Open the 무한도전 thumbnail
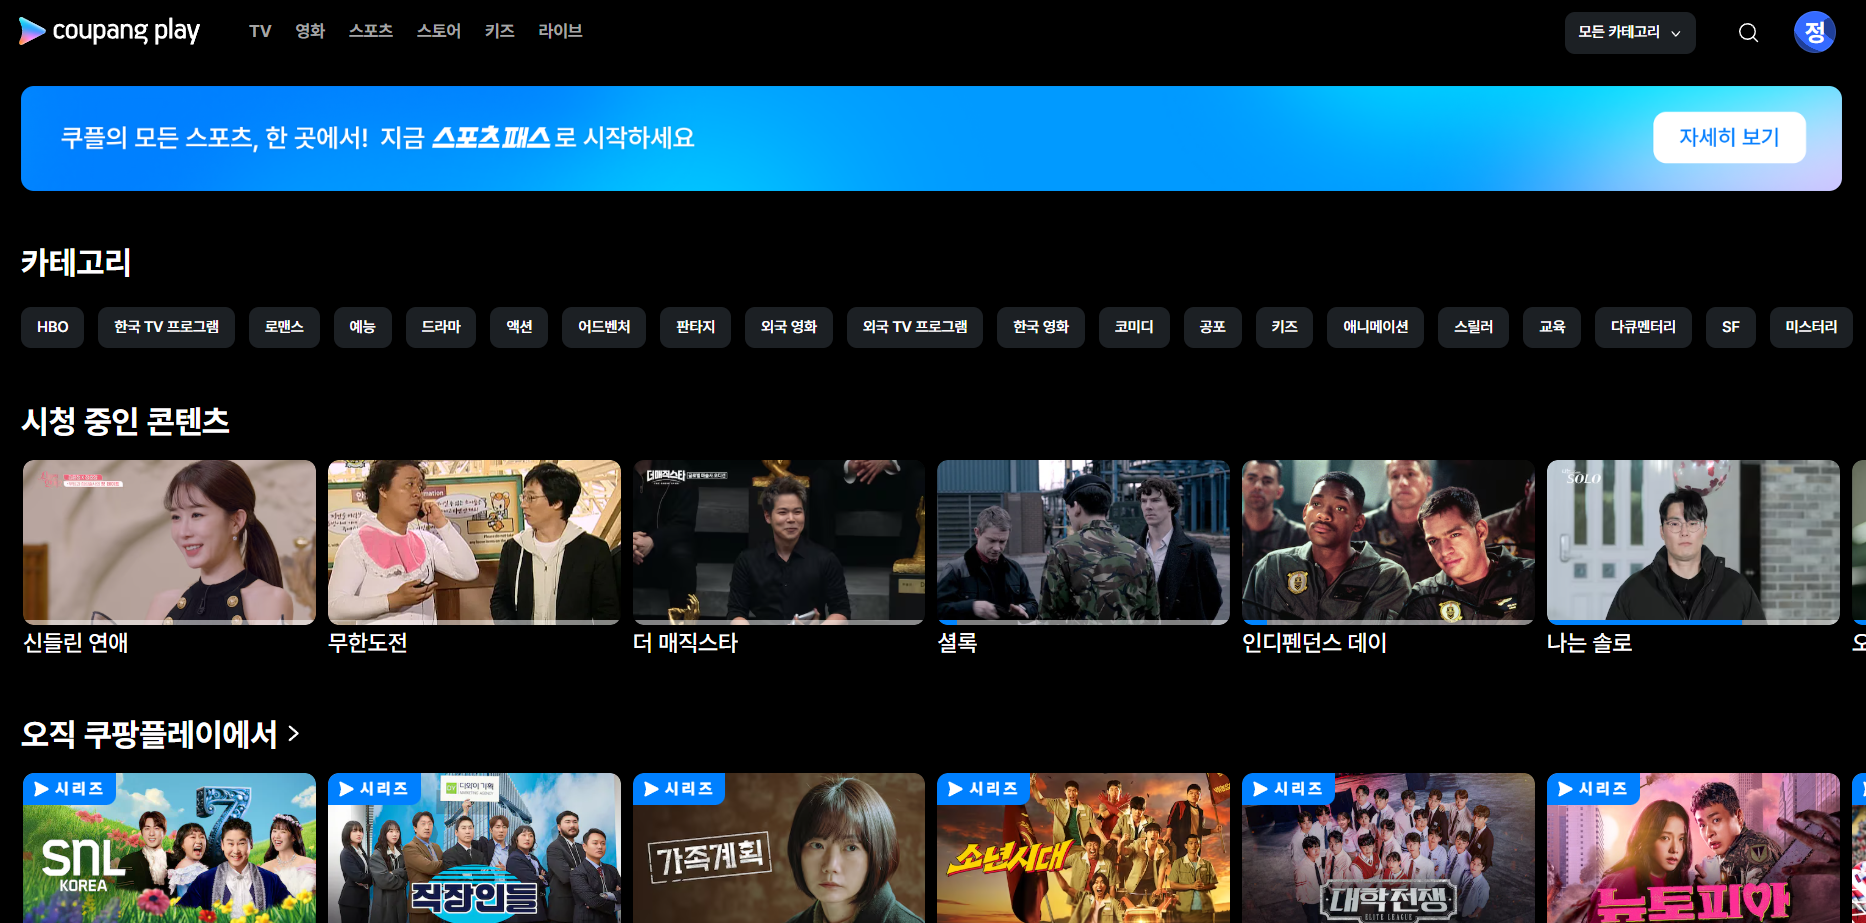 pos(474,542)
